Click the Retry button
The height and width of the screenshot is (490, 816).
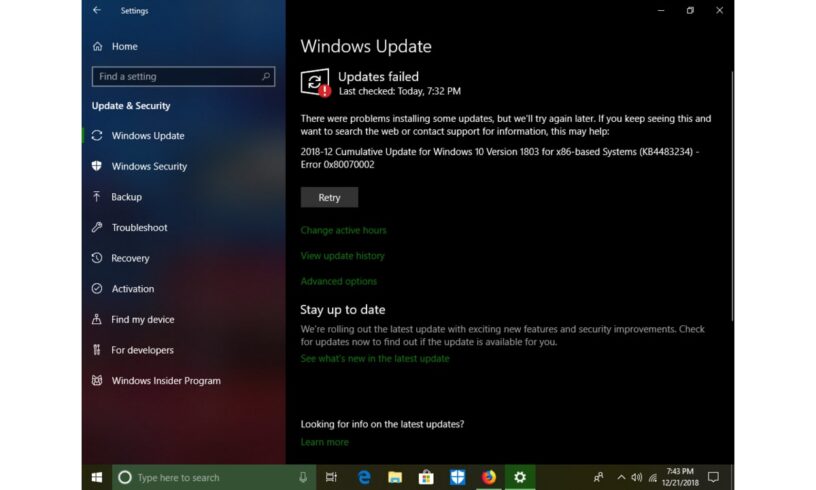[329, 198]
